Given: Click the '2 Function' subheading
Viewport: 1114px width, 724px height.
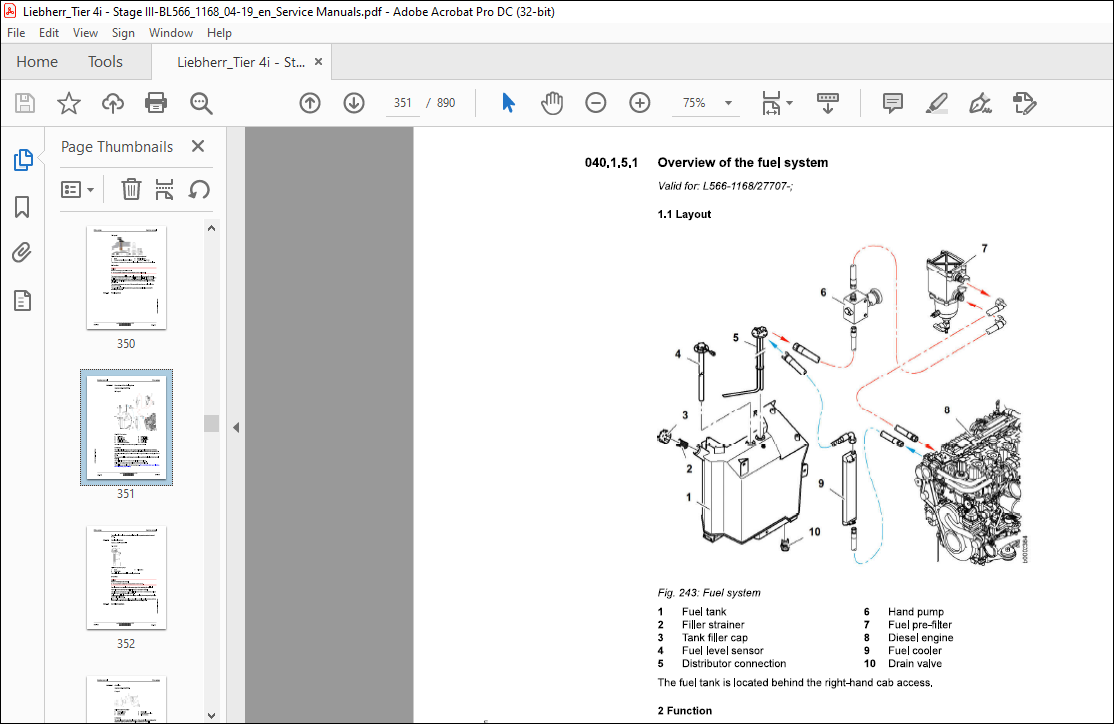Looking at the screenshot, I should 684,711.
